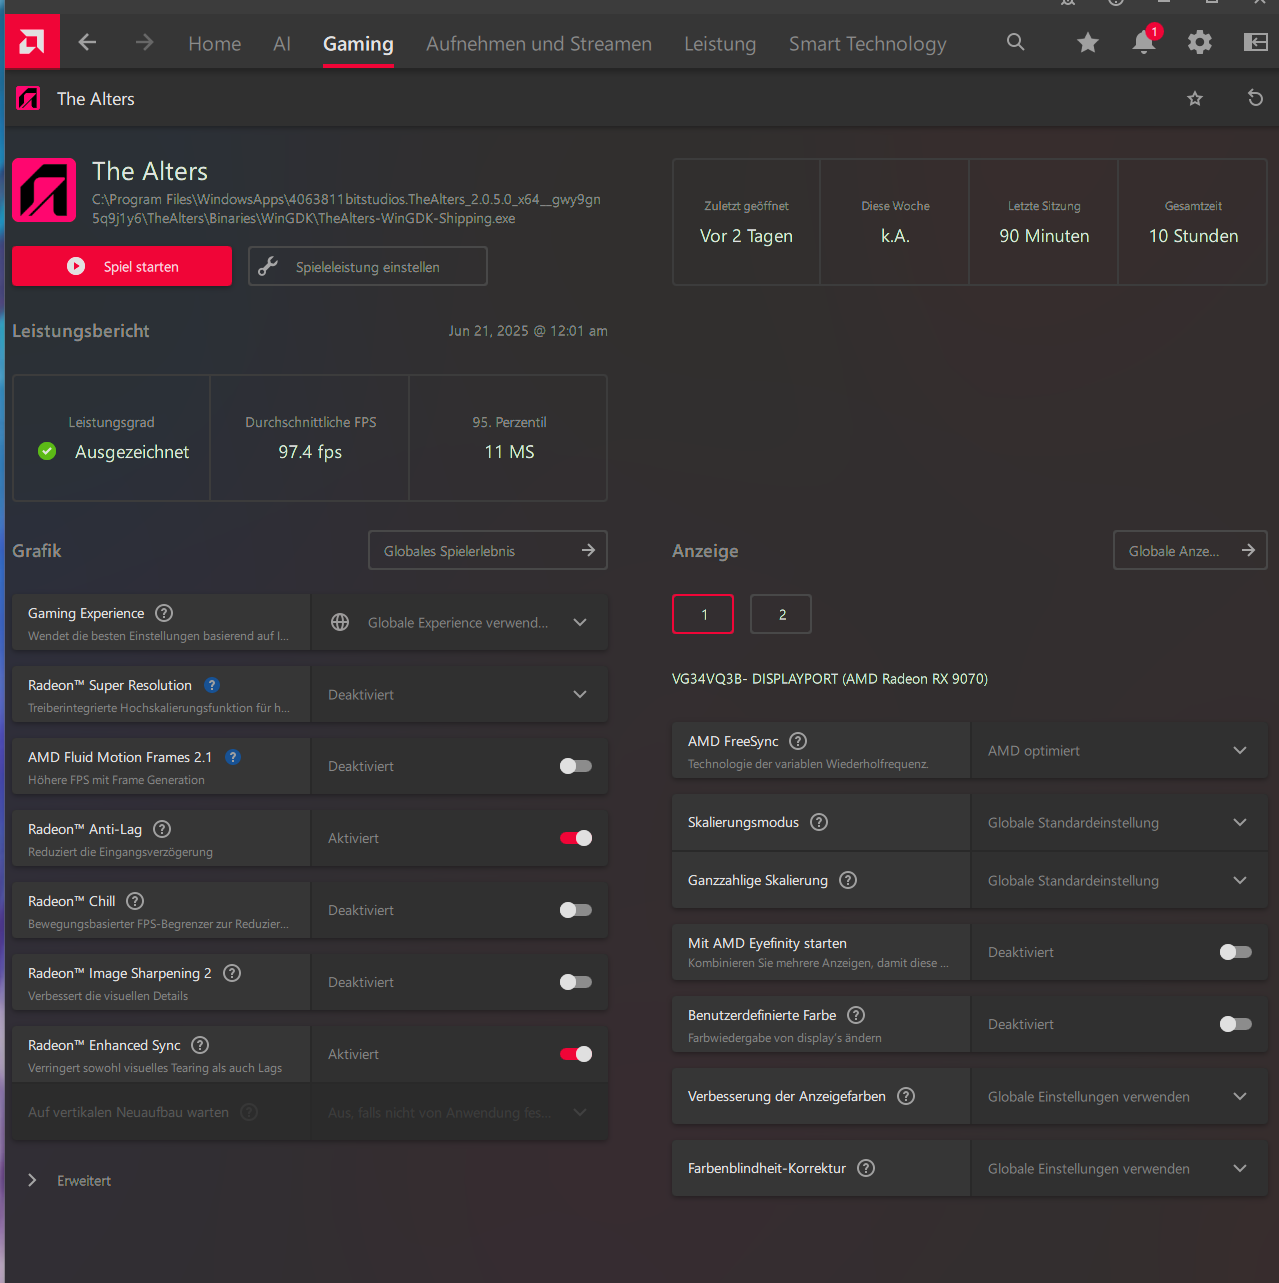Toggle the sidebar panel icon

coord(1255,42)
